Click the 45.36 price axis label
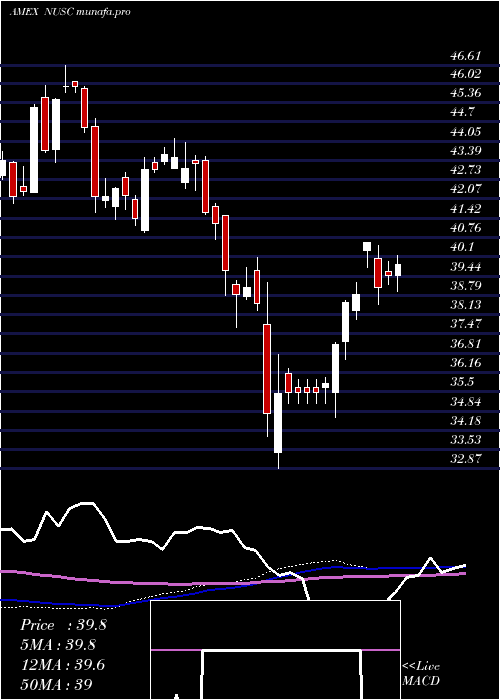The image size is (500, 700). coord(466,93)
